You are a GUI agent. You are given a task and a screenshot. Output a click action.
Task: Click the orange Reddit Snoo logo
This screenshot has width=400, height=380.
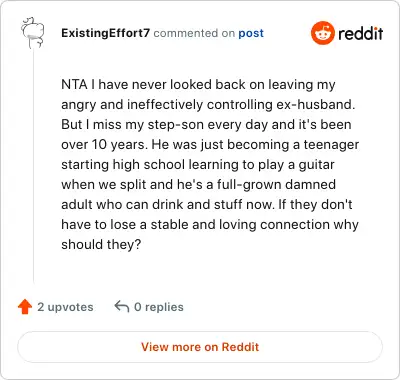click(x=322, y=33)
